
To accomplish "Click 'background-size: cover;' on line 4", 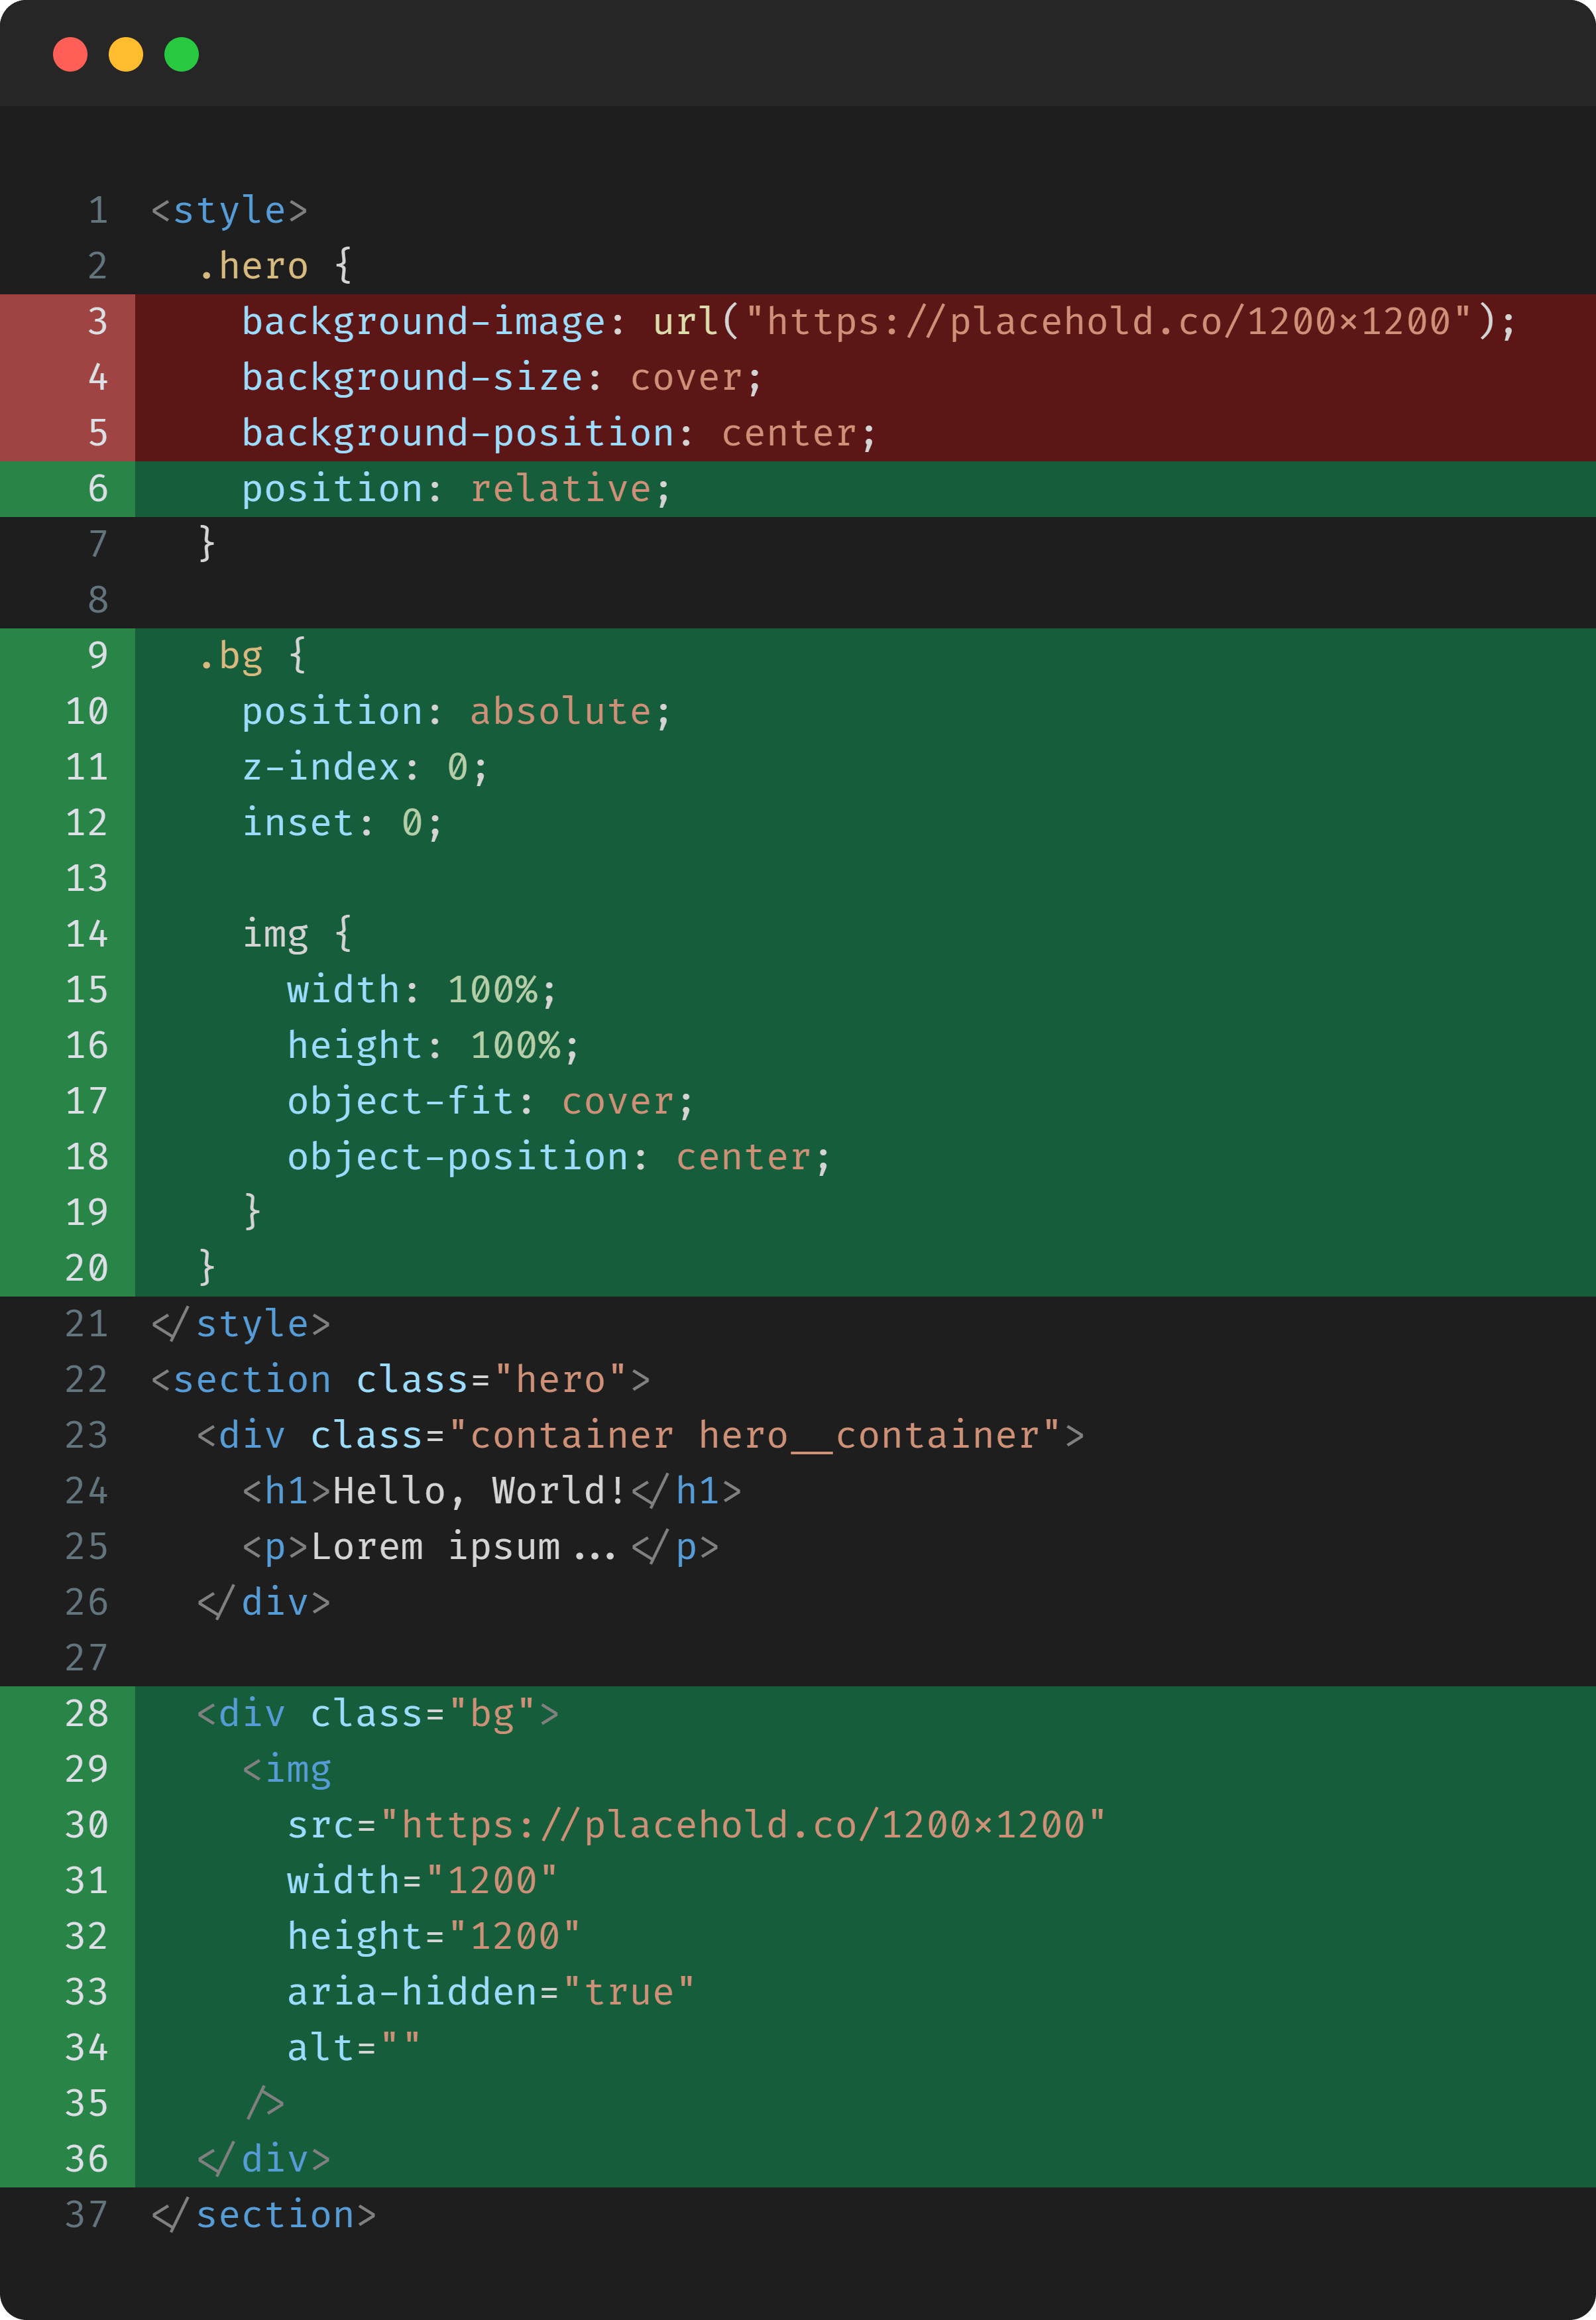I will point(502,378).
